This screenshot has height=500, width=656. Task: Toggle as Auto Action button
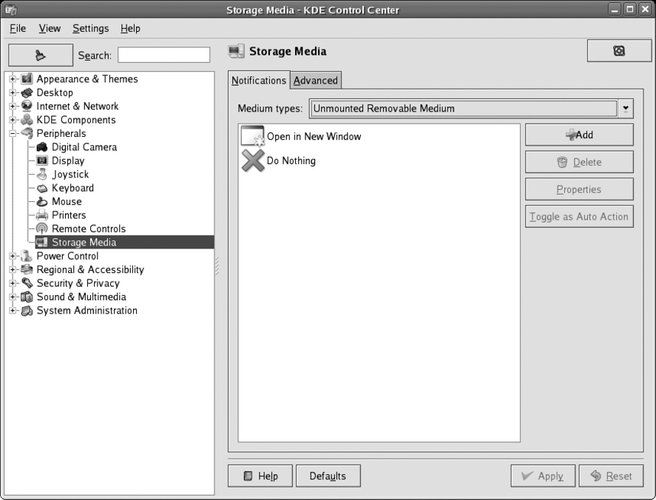point(579,217)
